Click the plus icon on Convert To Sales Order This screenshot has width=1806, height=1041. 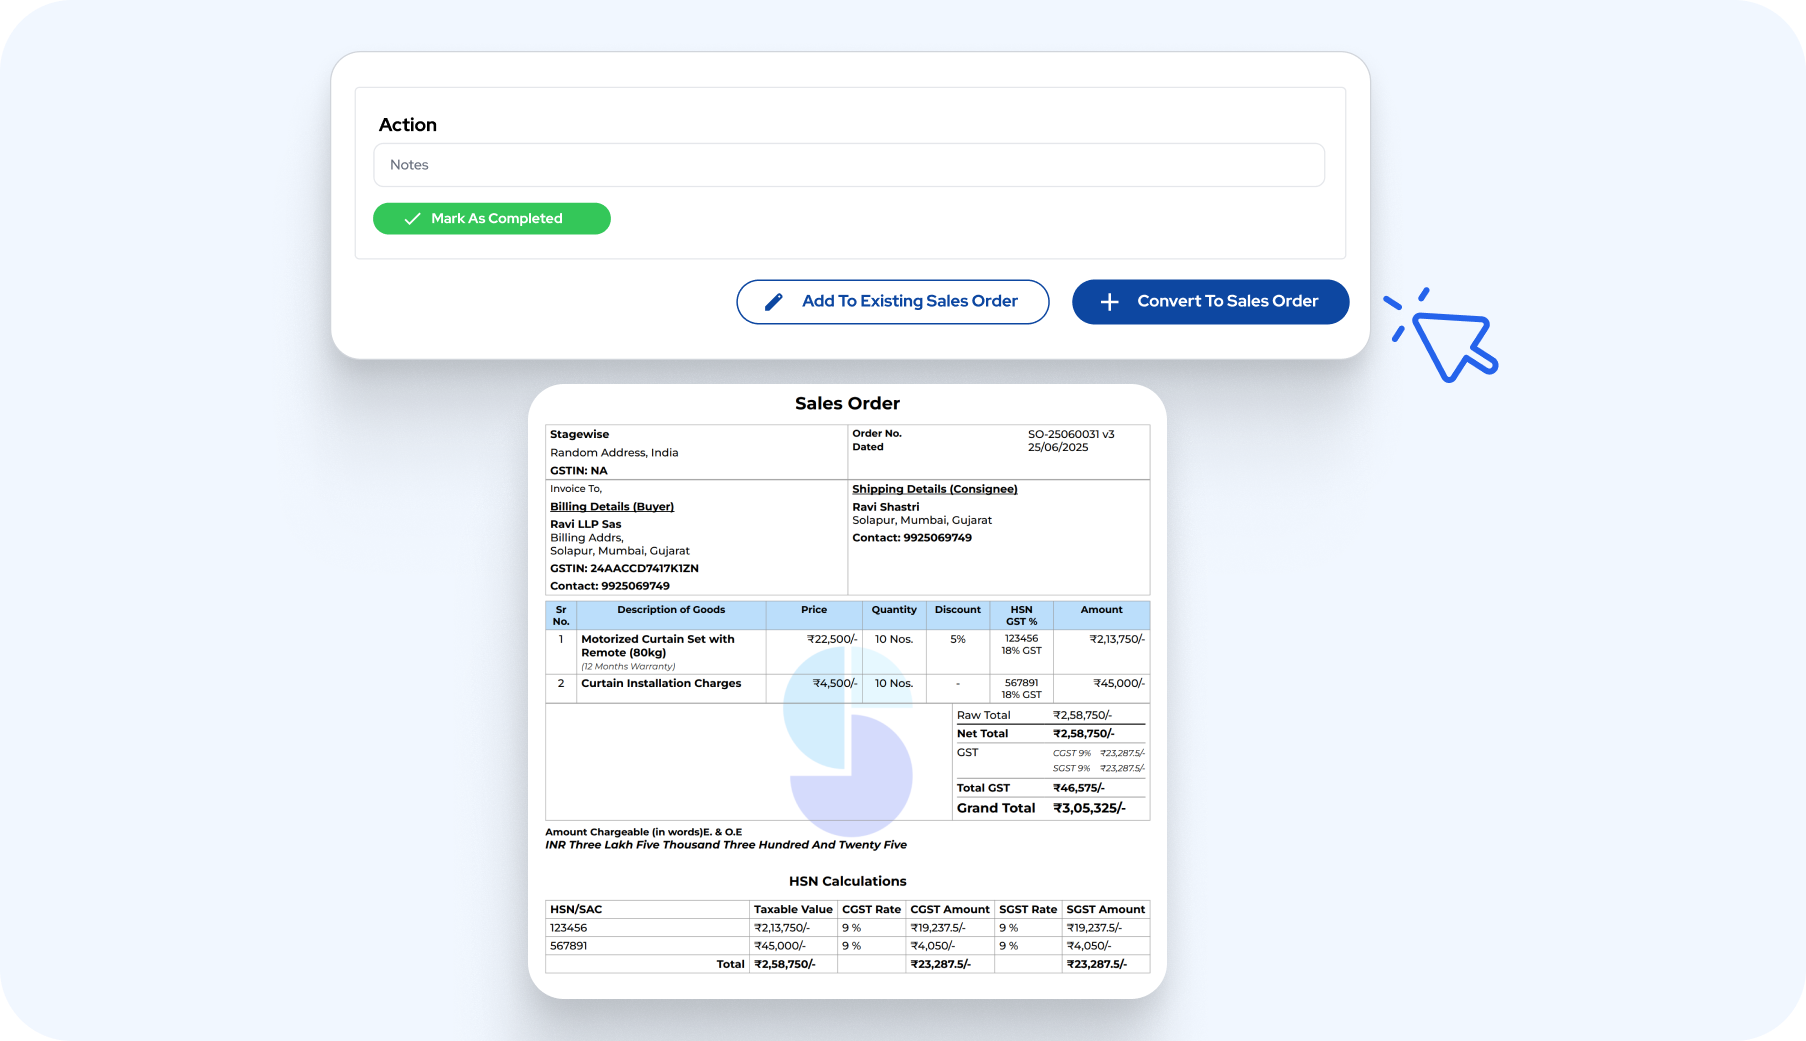click(1109, 302)
